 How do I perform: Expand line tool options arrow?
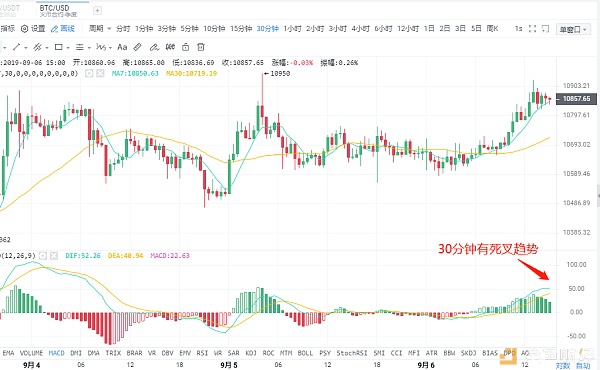pos(26,48)
